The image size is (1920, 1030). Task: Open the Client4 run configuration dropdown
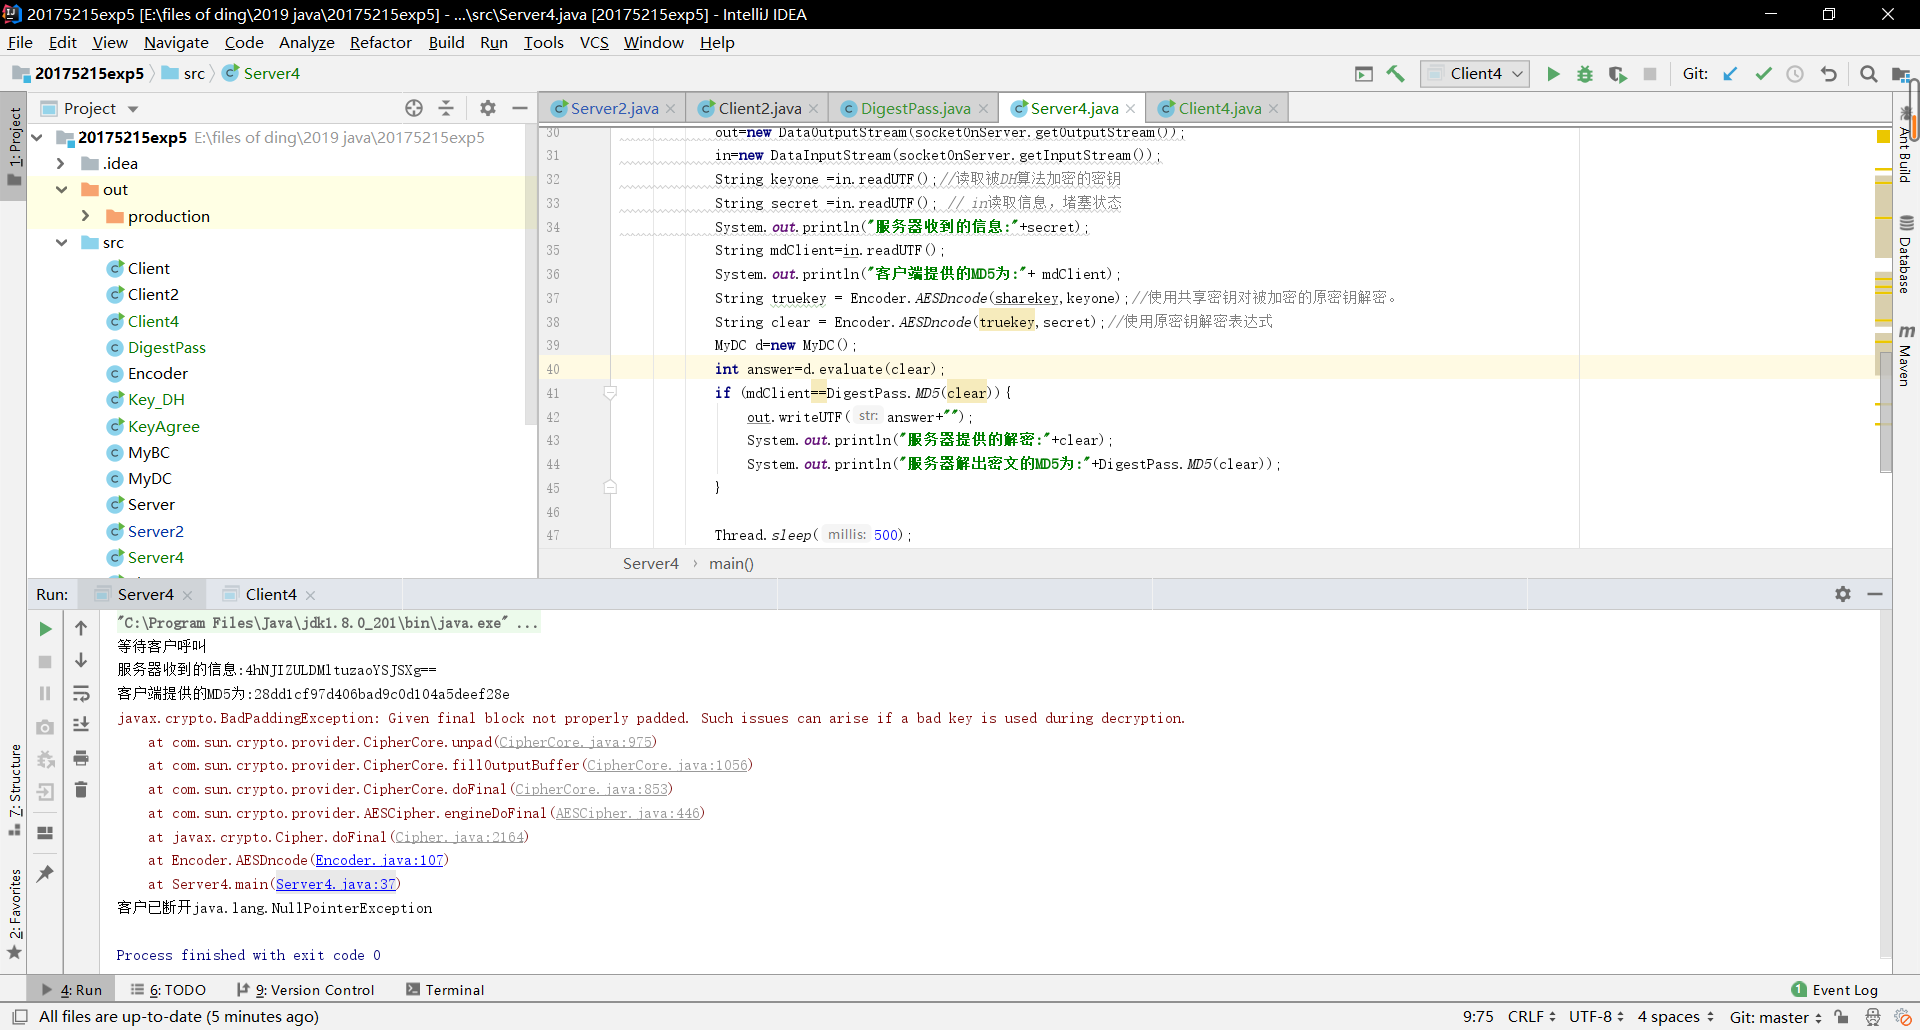1475,74
